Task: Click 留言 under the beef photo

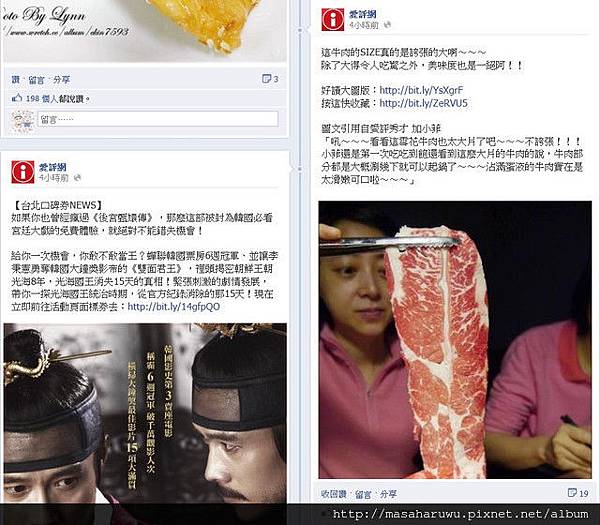Action: (363, 494)
